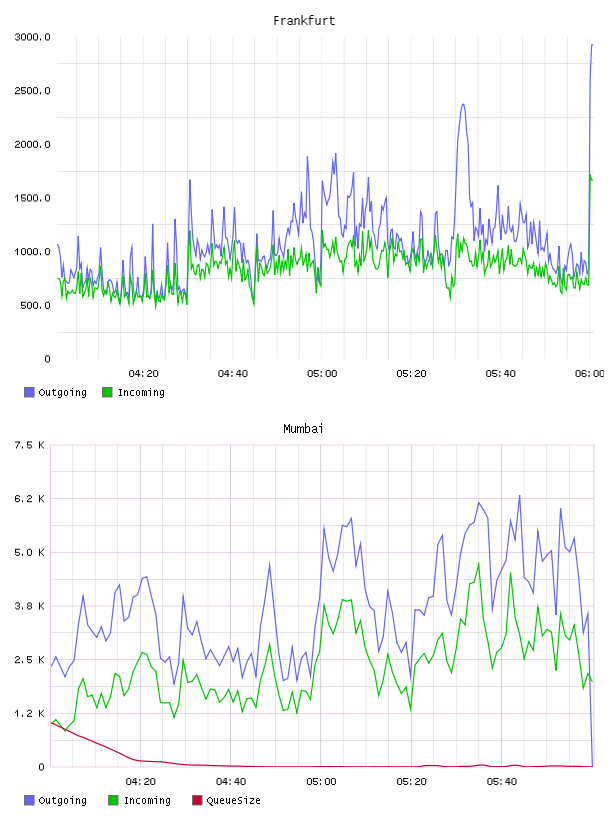
Task: Click the 05:20 time label on Mumbai chart
Action: (411, 782)
